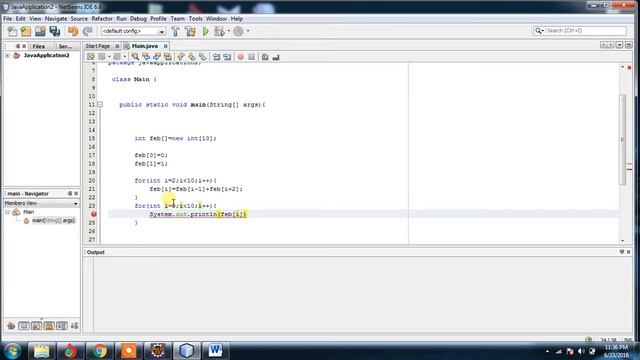
Task: Open the Source menu
Action: [79, 19]
